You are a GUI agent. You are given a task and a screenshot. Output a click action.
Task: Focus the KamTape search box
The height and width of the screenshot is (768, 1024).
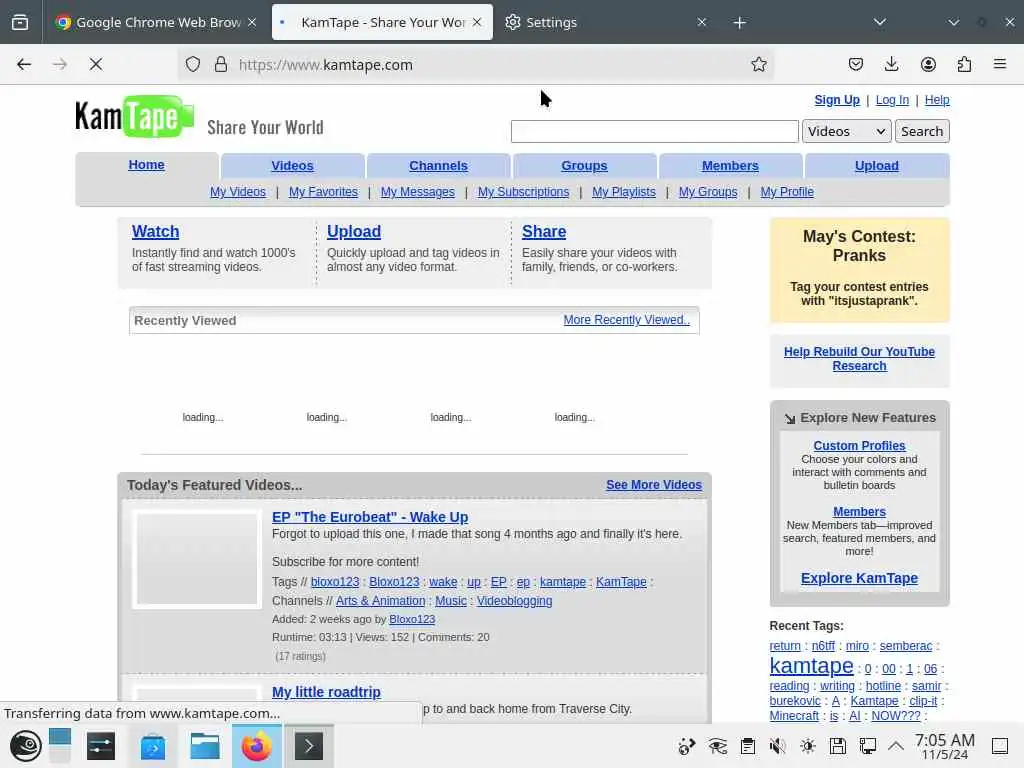pos(654,131)
